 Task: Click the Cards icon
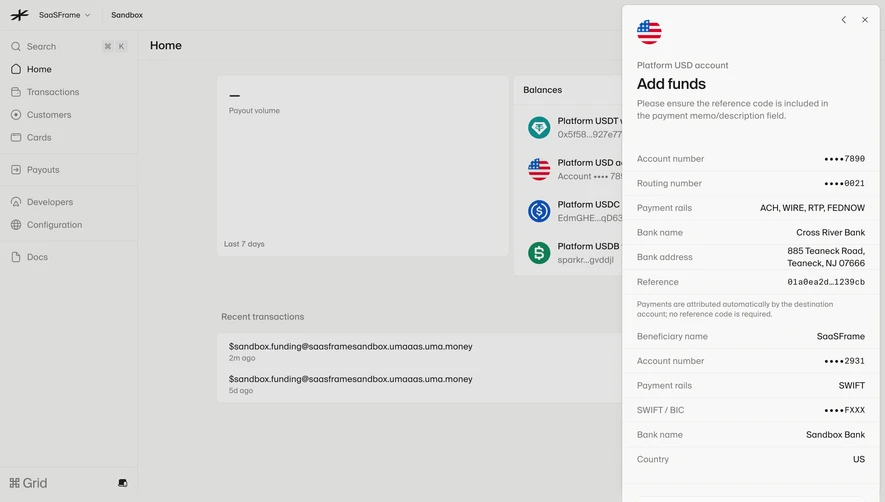pos(16,137)
